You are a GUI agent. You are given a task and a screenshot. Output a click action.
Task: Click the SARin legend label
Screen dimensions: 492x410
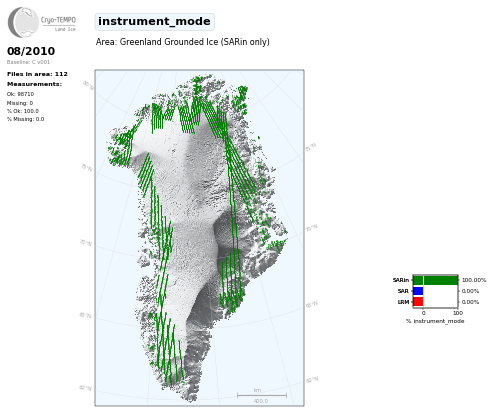401,280
